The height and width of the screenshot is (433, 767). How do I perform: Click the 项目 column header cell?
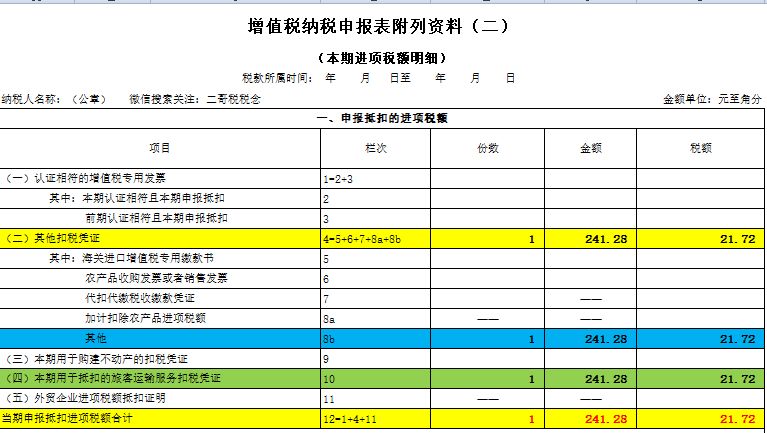[160, 148]
